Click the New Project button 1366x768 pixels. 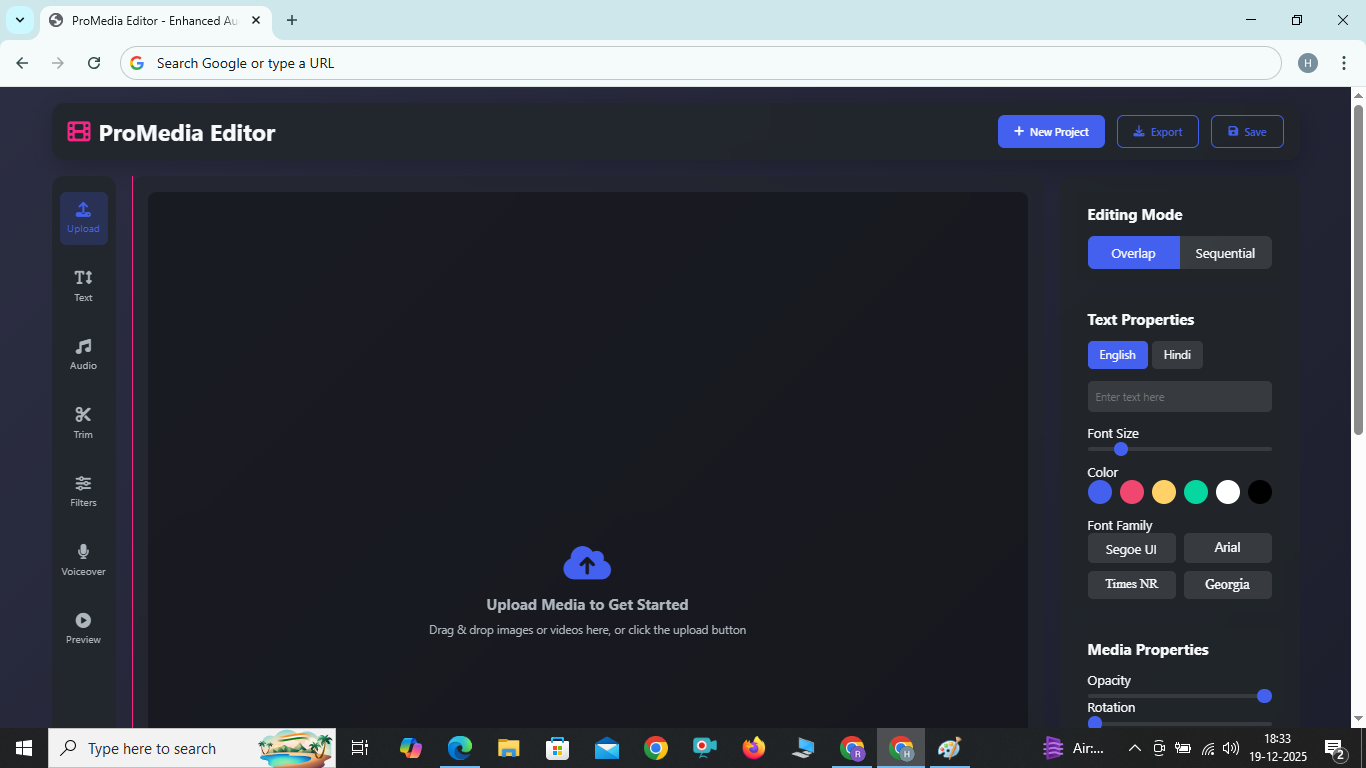pyautogui.click(x=1051, y=131)
